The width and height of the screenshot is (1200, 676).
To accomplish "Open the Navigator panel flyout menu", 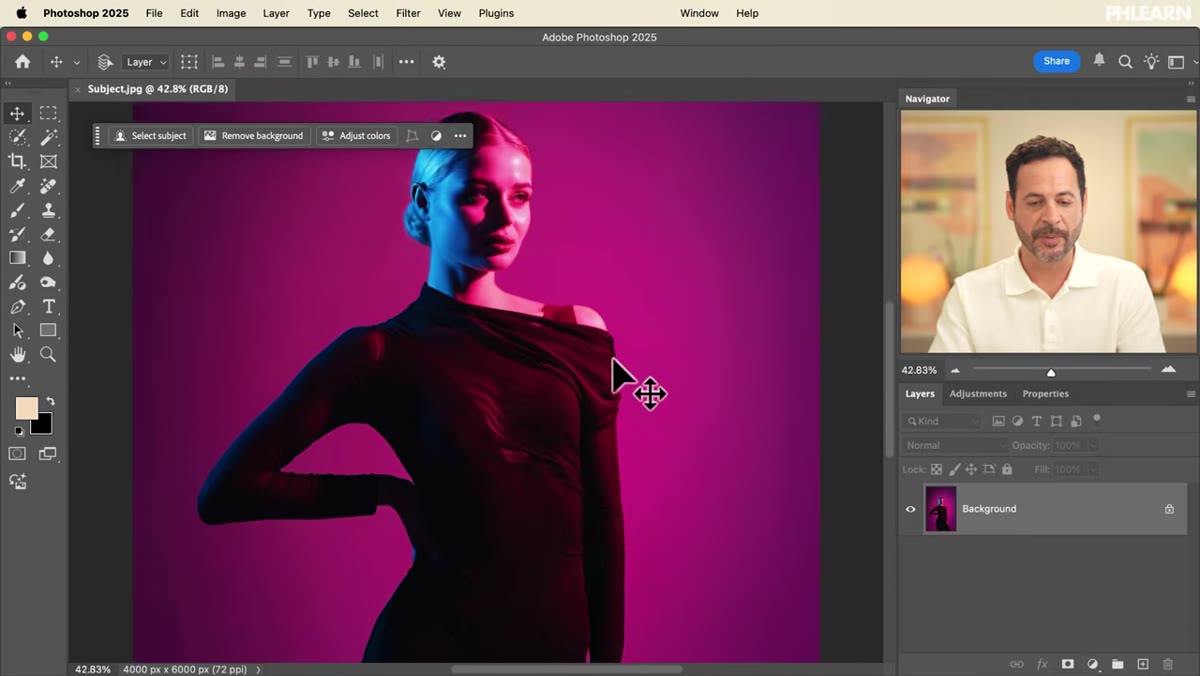I will point(1190,99).
